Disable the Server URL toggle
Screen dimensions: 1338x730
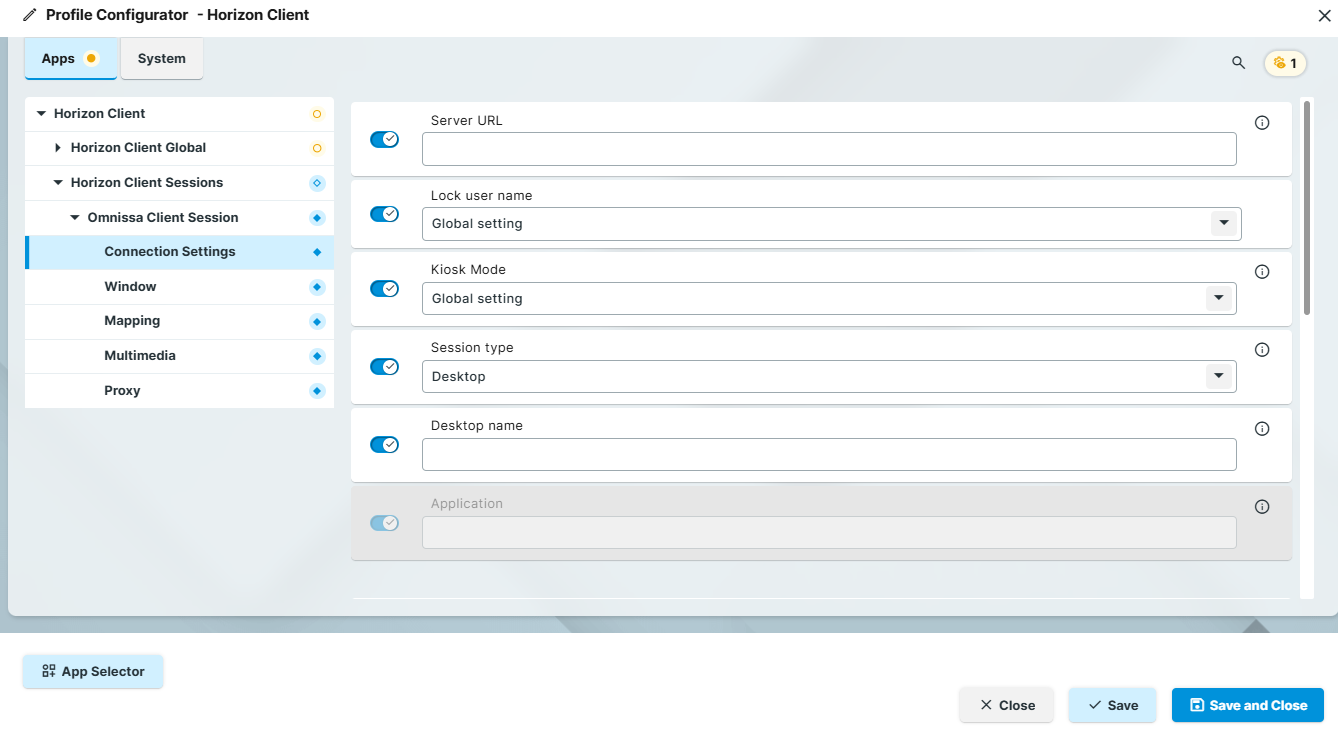[384, 139]
